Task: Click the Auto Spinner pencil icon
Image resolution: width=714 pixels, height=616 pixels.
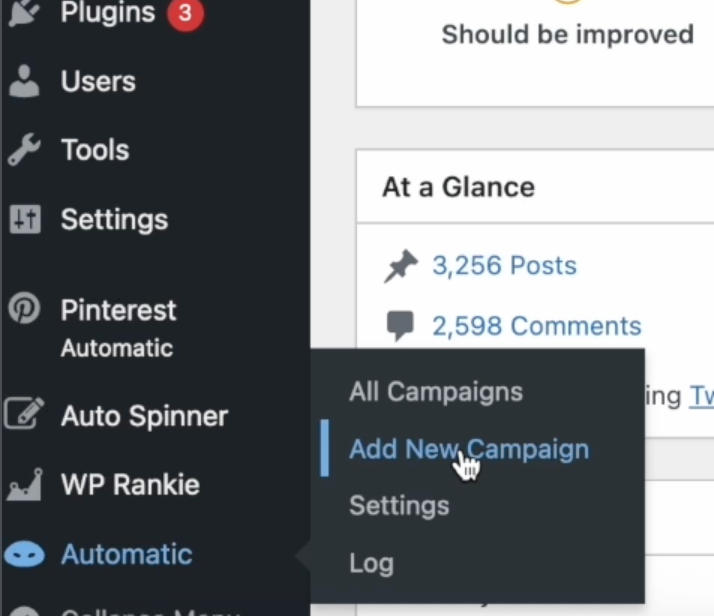Action: pos(24,415)
